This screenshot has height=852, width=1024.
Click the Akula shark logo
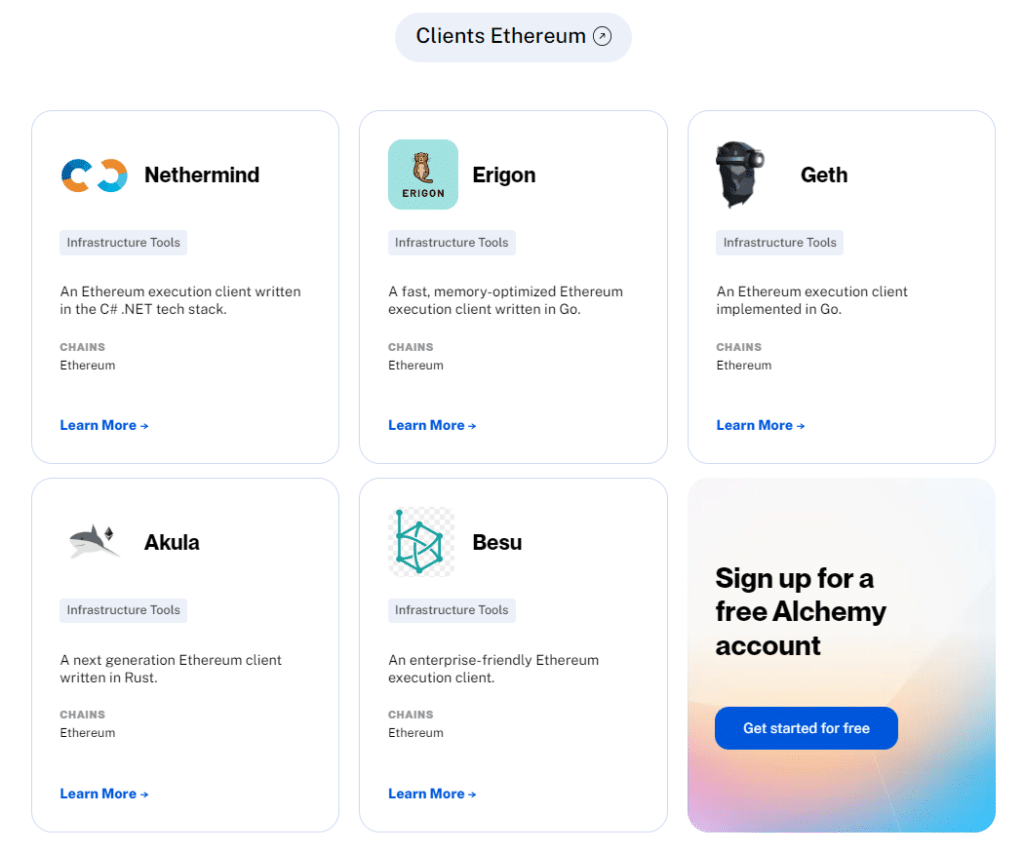click(94, 542)
